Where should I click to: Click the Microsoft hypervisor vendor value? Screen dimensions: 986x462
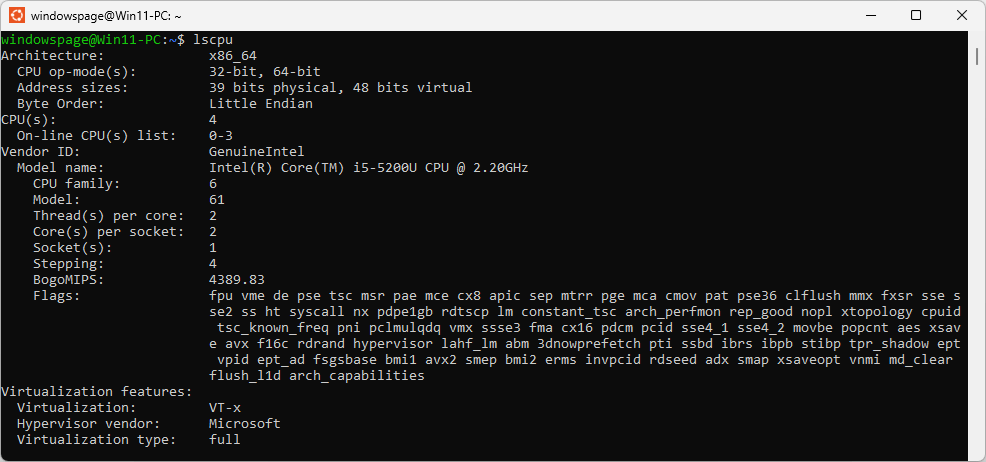coord(244,423)
